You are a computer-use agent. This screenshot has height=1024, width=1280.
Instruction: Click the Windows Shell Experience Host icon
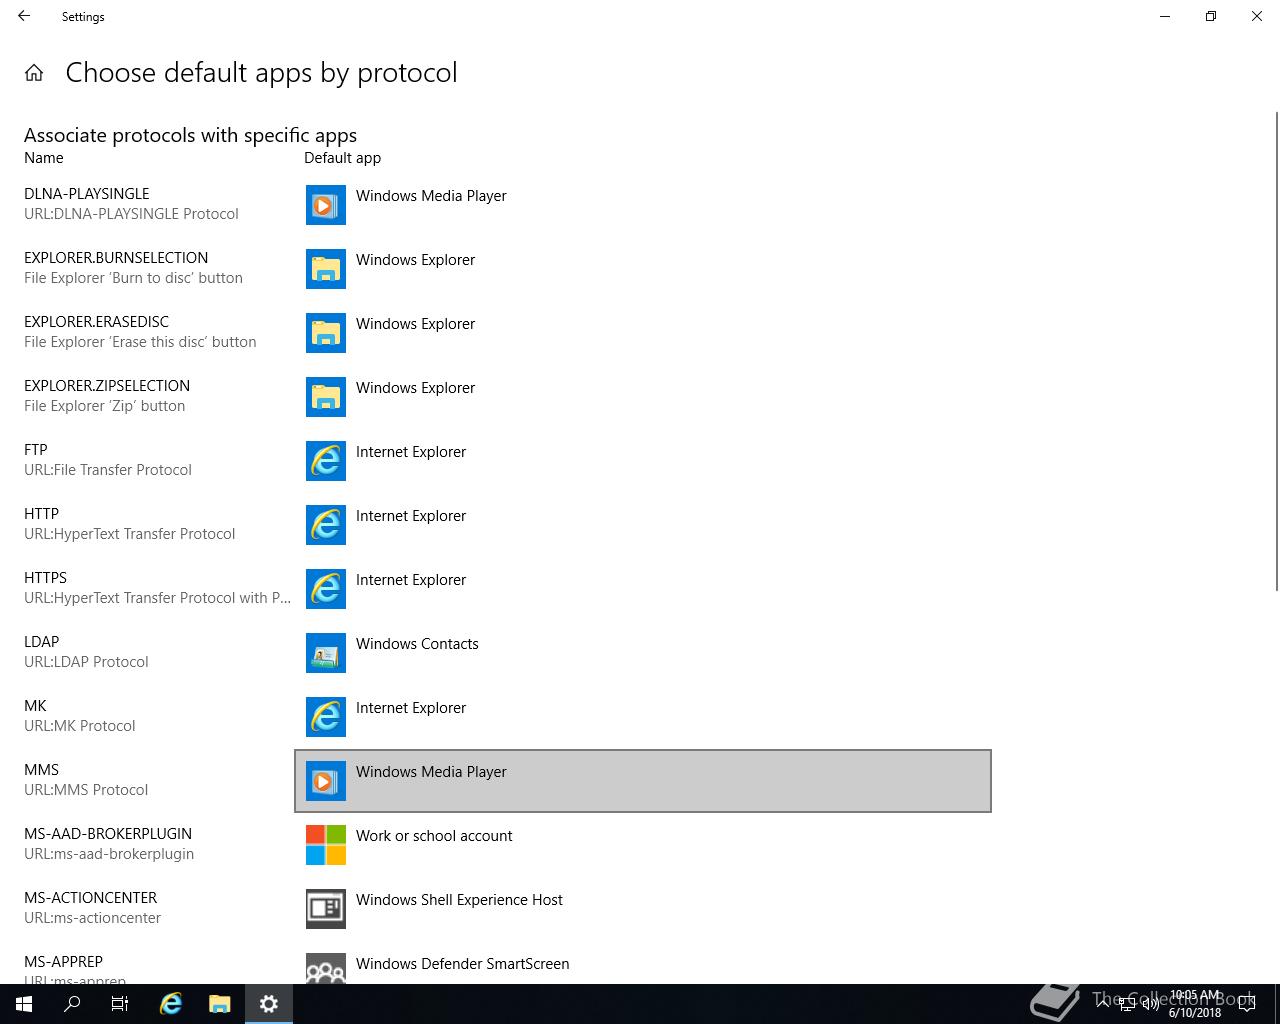coord(326,909)
